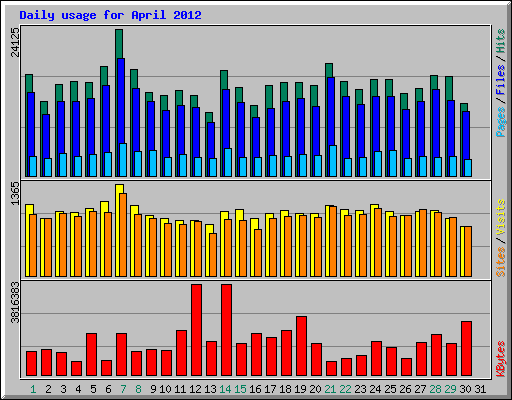Viewport: 512px width, 400px height.
Task: Click day 16 on the date axis
Action: click(255, 389)
